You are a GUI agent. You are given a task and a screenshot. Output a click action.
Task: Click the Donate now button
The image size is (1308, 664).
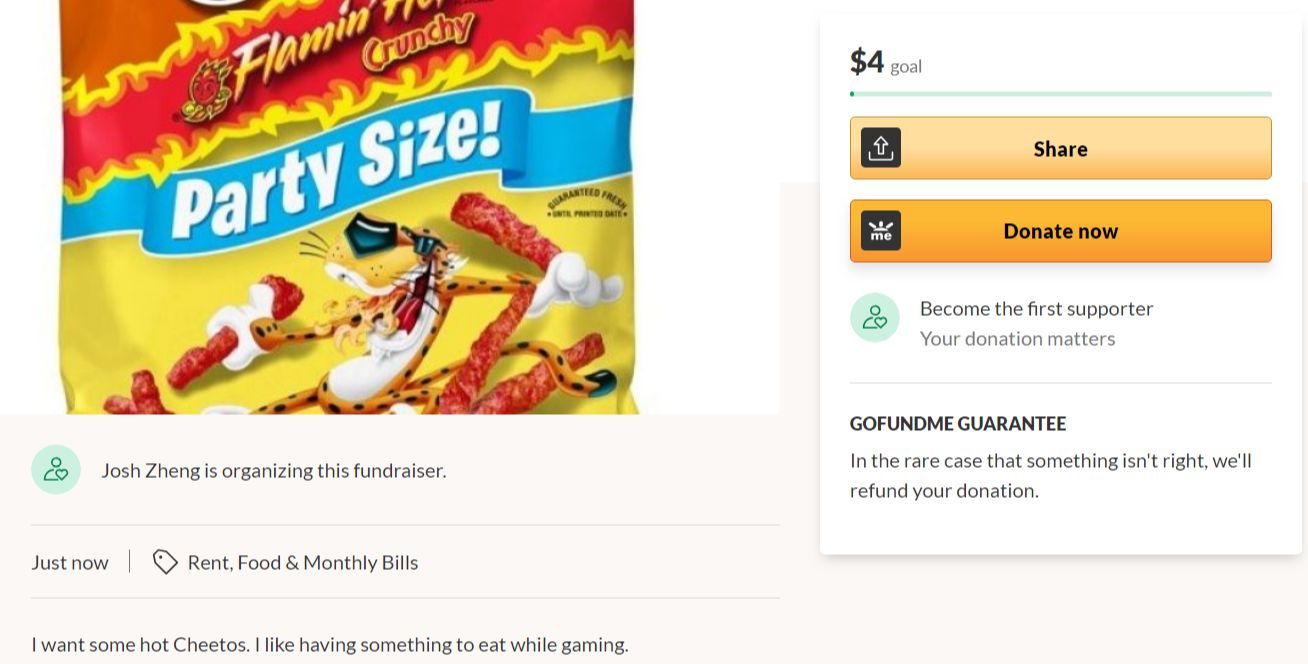tap(1060, 231)
